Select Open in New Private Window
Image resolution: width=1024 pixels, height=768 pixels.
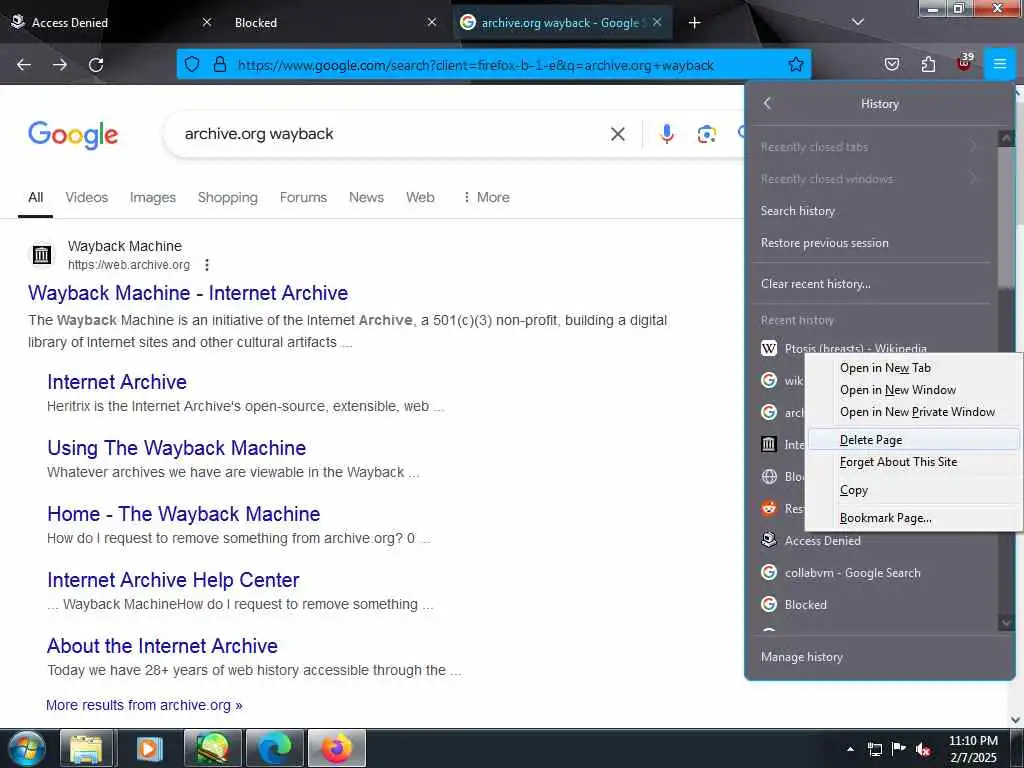tap(914, 412)
